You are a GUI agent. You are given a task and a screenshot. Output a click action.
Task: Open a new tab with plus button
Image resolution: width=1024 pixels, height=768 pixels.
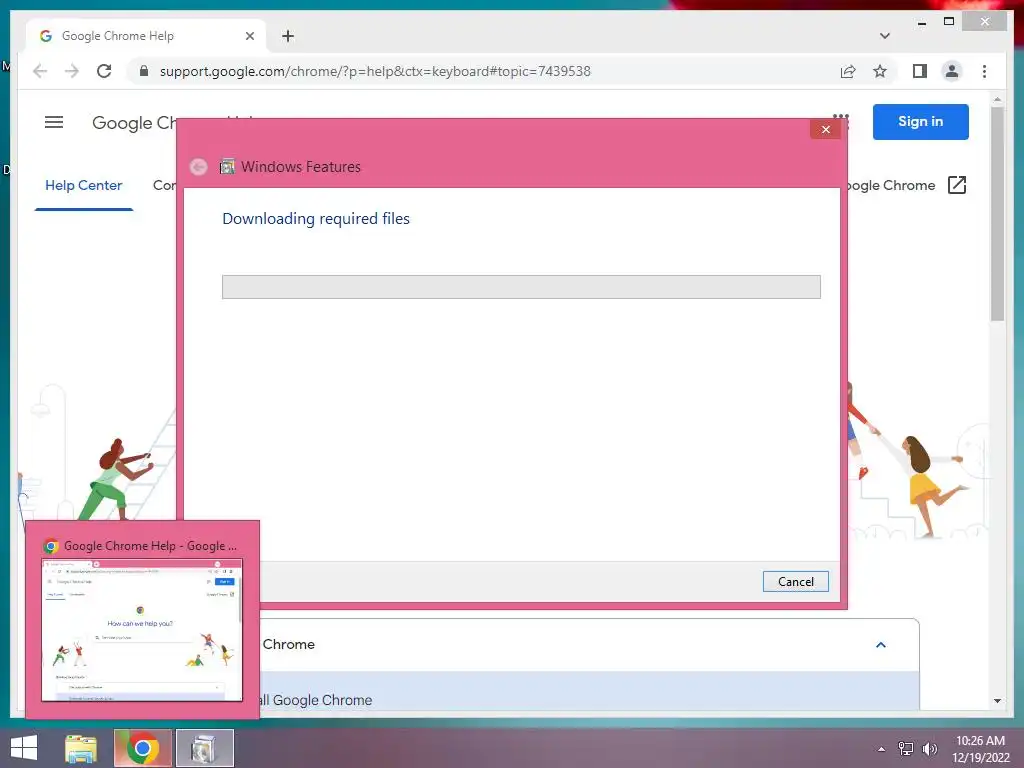click(x=288, y=36)
